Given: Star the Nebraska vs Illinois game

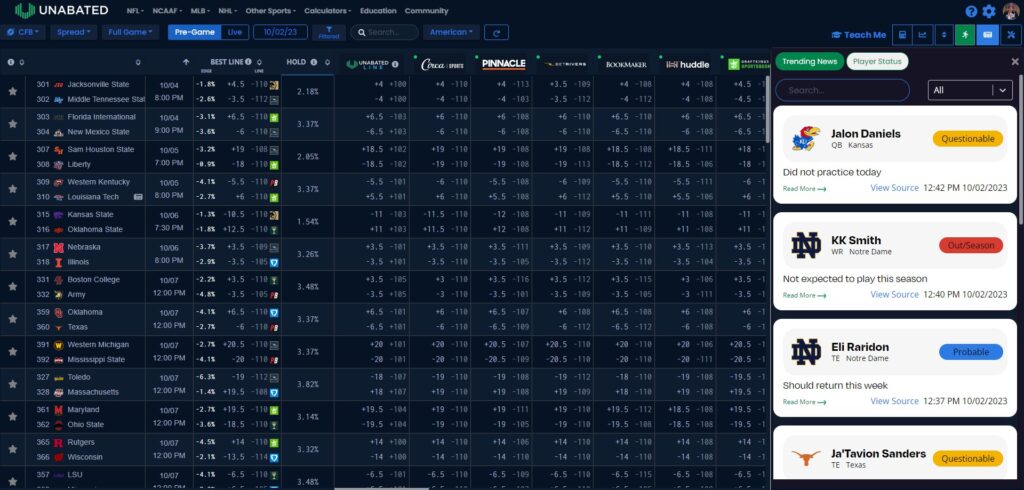Looking at the screenshot, I should pos(12,254).
